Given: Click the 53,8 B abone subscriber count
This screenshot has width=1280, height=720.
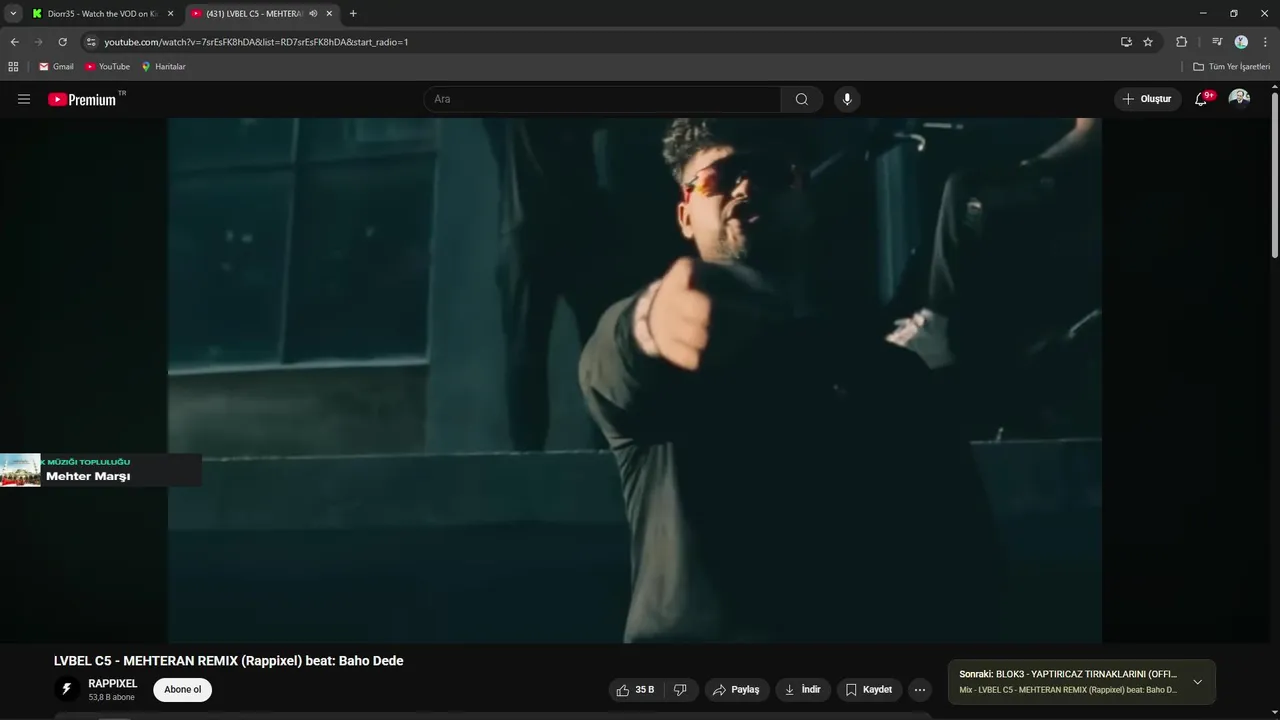Looking at the screenshot, I should pos(111,698).
